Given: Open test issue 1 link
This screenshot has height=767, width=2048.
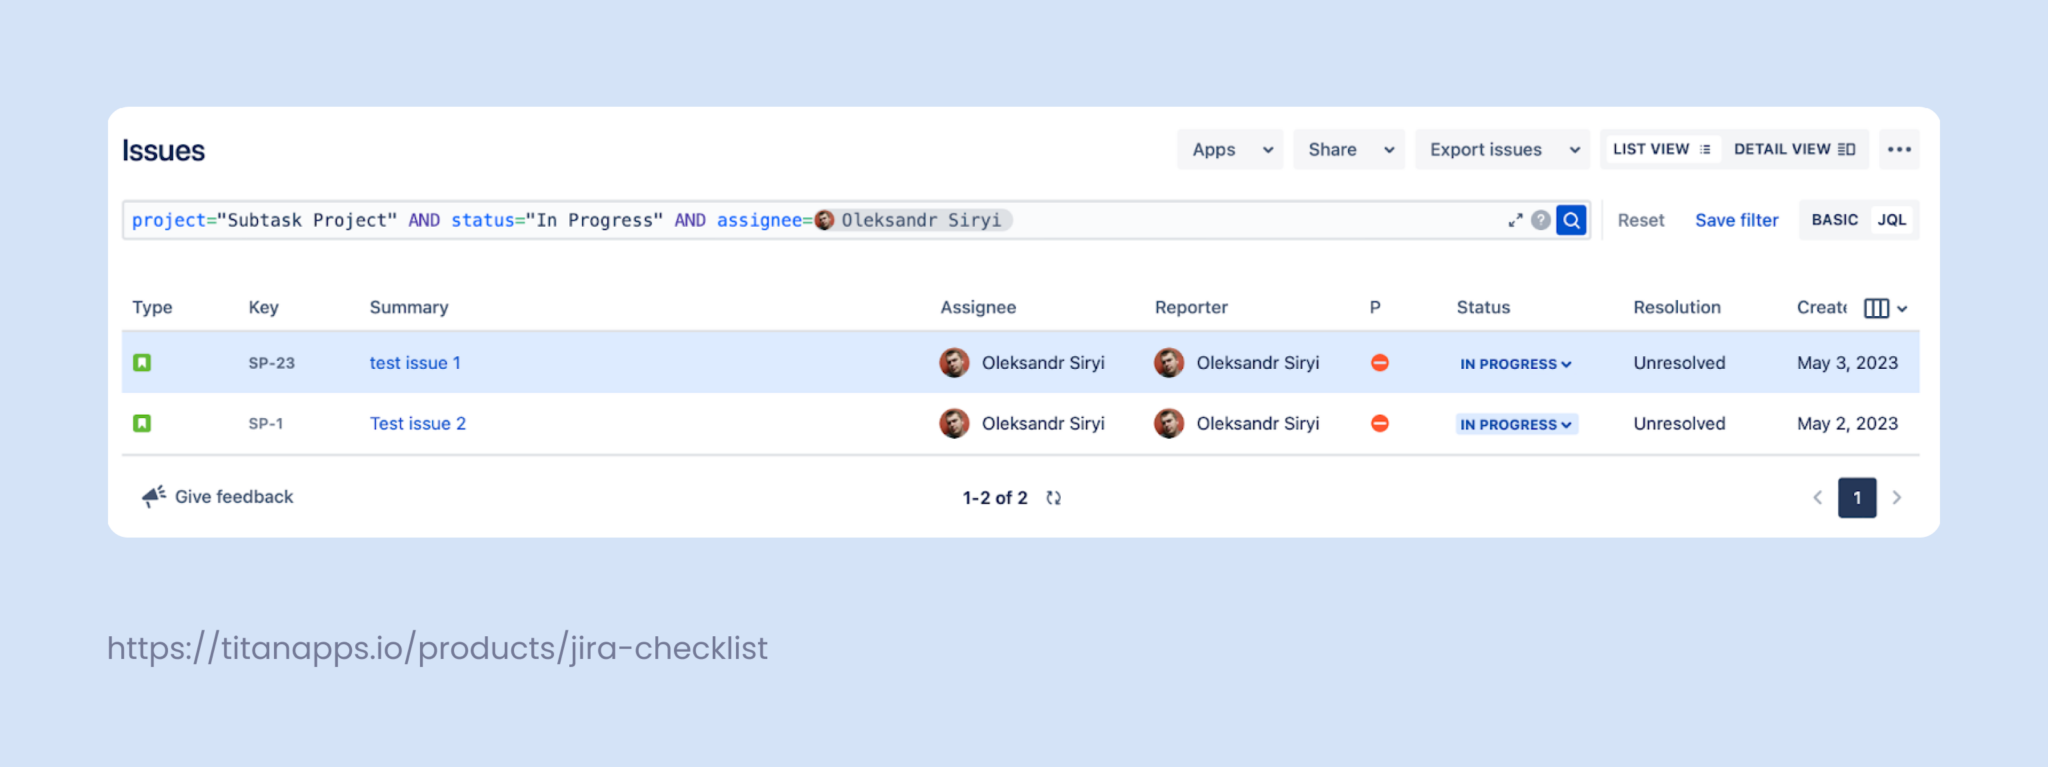Looking at the screenshot, I should (414, 362).
